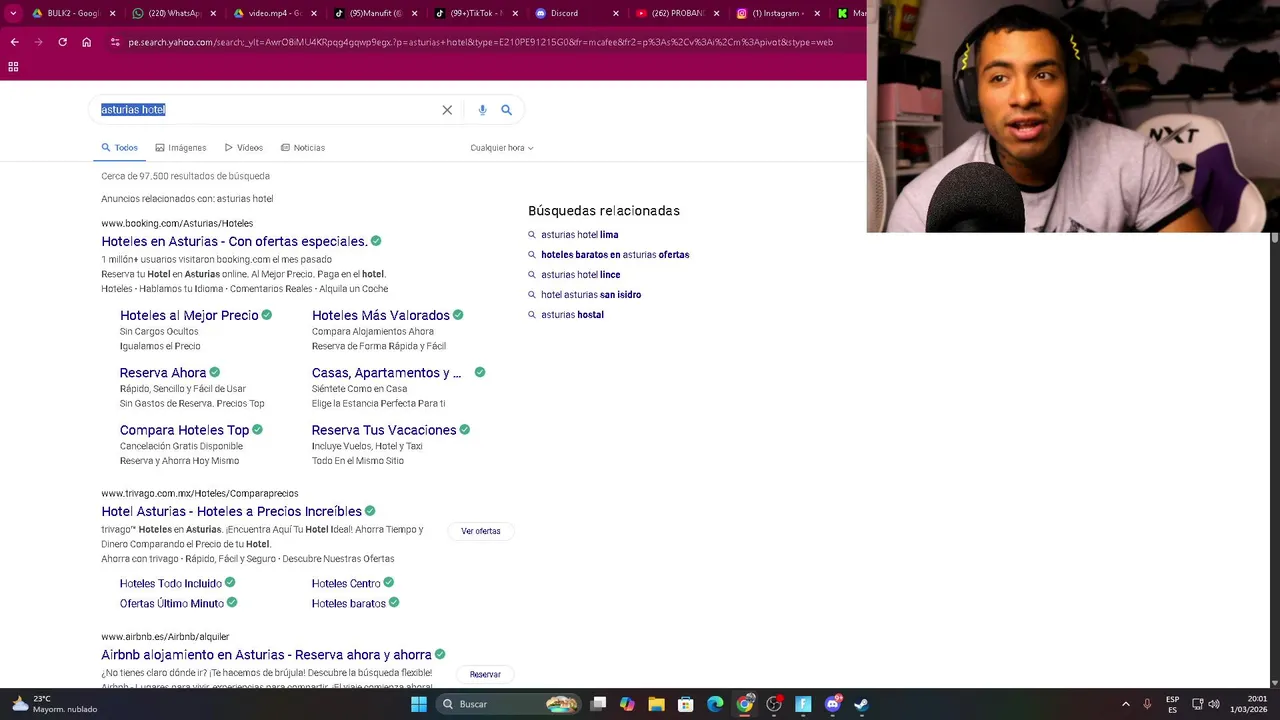1280x720 pixels.
Task: Click the www.booking.com/Asturias/Hoteles URL text
Action: tap(177, 223)
